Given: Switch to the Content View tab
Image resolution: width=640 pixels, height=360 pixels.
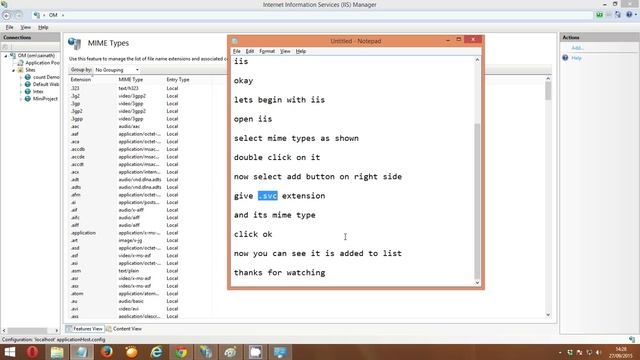Looking at the screenshot, I should (124, 329).
